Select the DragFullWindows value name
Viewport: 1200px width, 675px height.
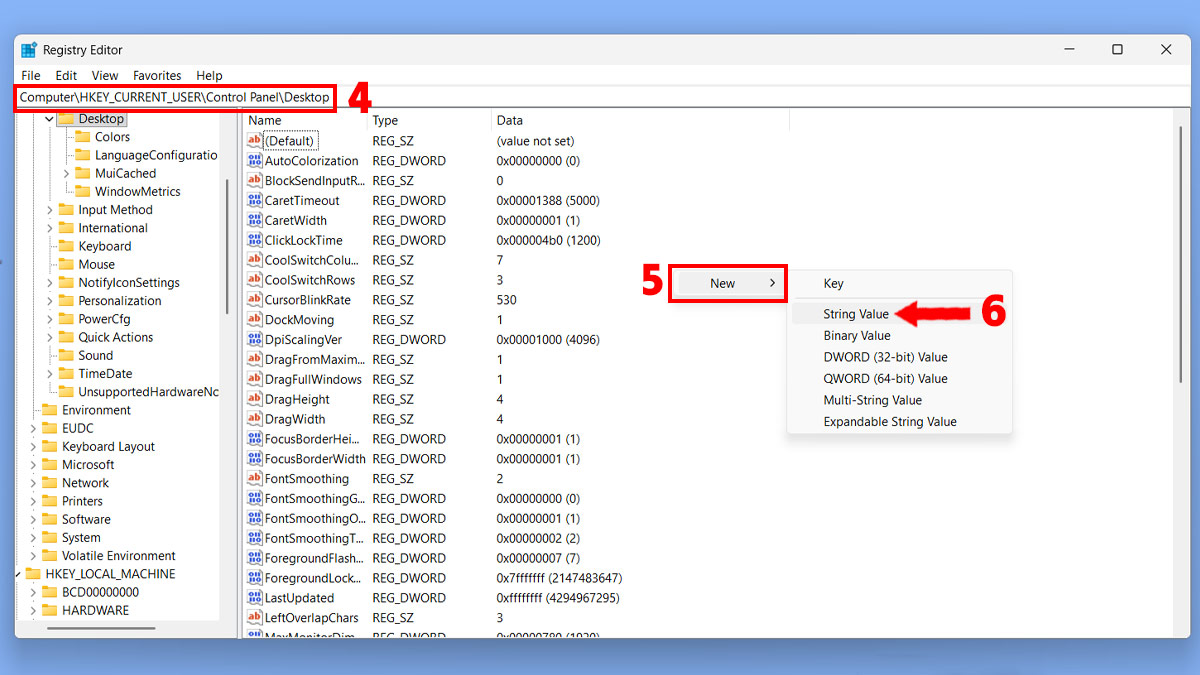point(313,380)
